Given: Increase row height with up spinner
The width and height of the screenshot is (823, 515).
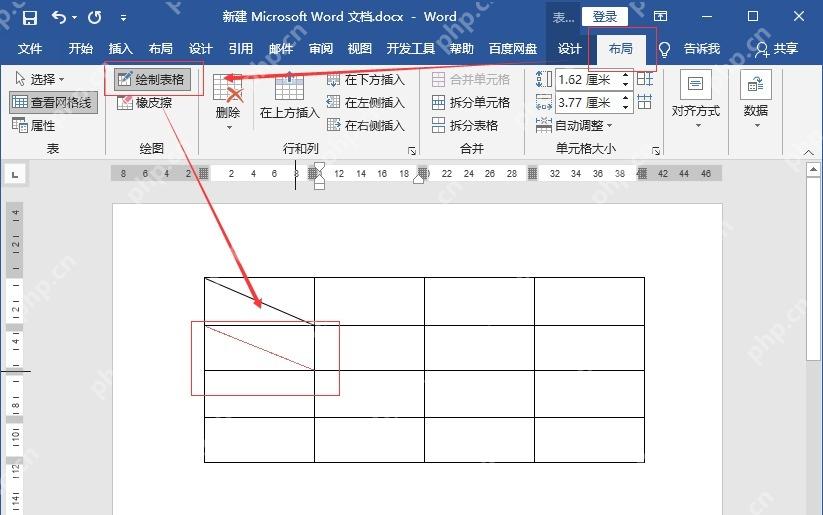Looking at the screenshot, I should point(626,75).
